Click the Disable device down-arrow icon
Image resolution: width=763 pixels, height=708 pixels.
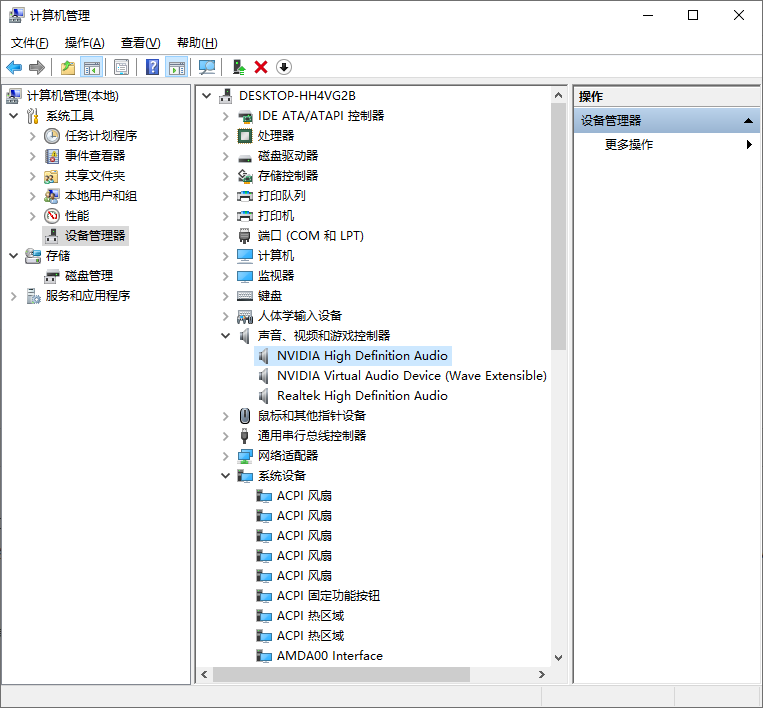(284, 67)
